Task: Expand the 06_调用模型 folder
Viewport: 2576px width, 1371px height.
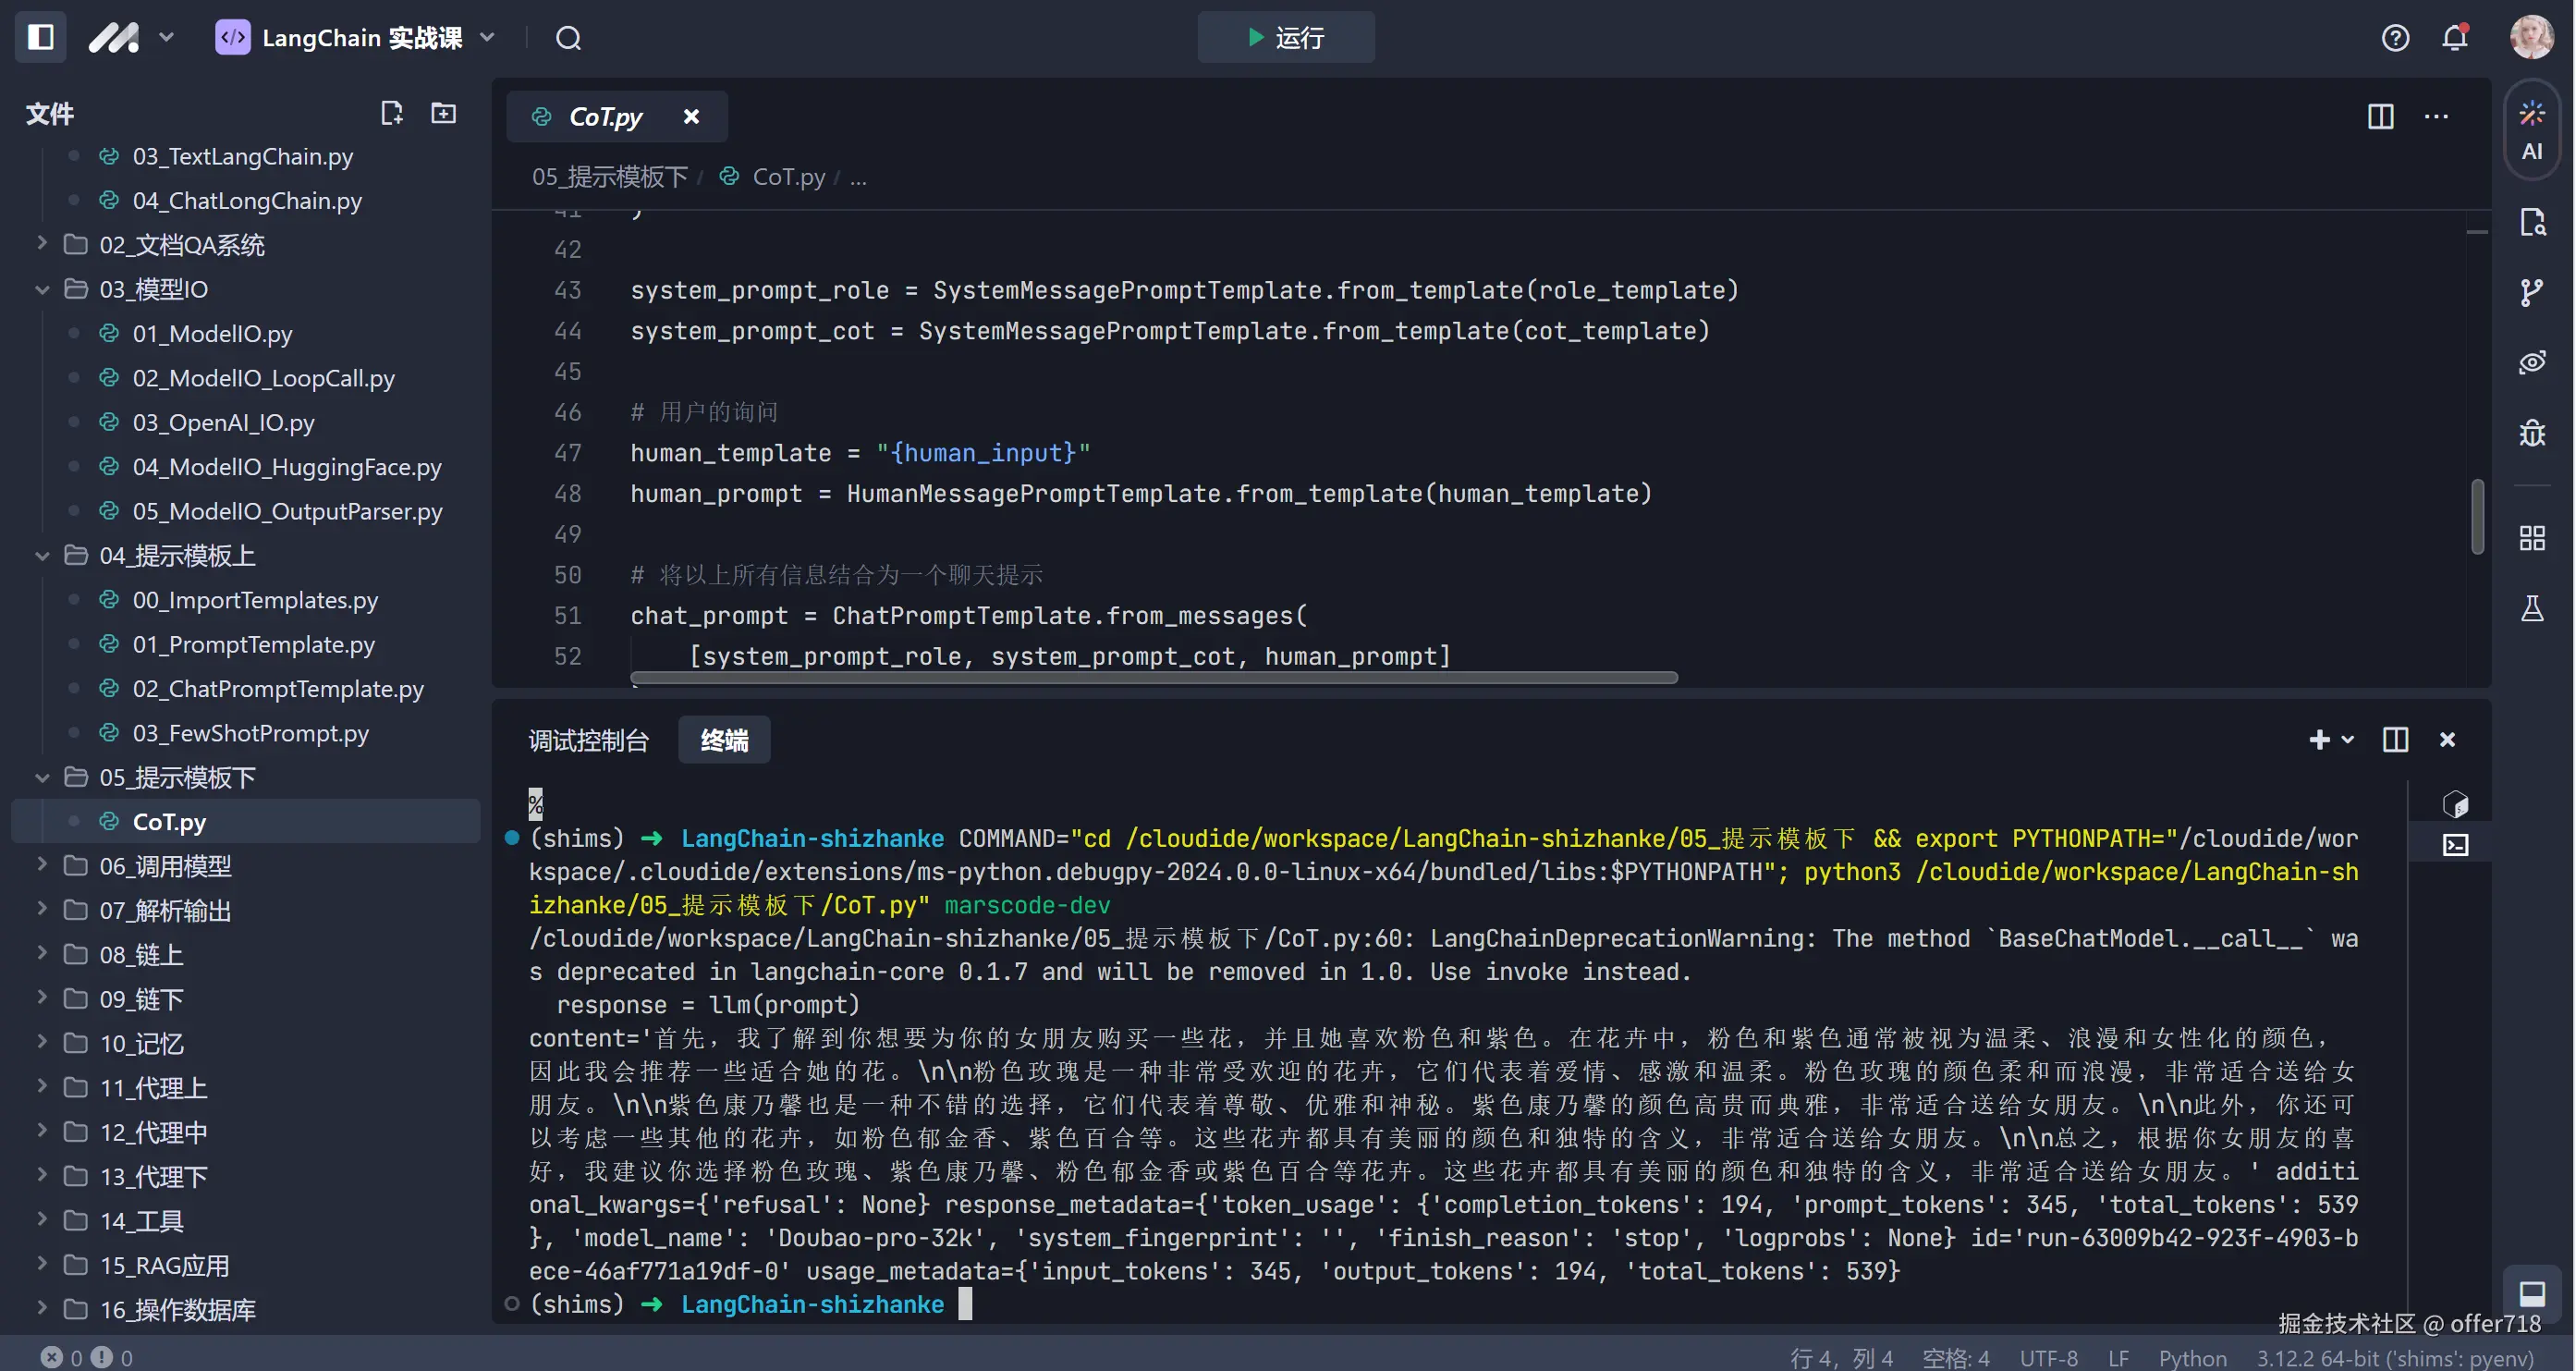Action: [x=165, y=865]
